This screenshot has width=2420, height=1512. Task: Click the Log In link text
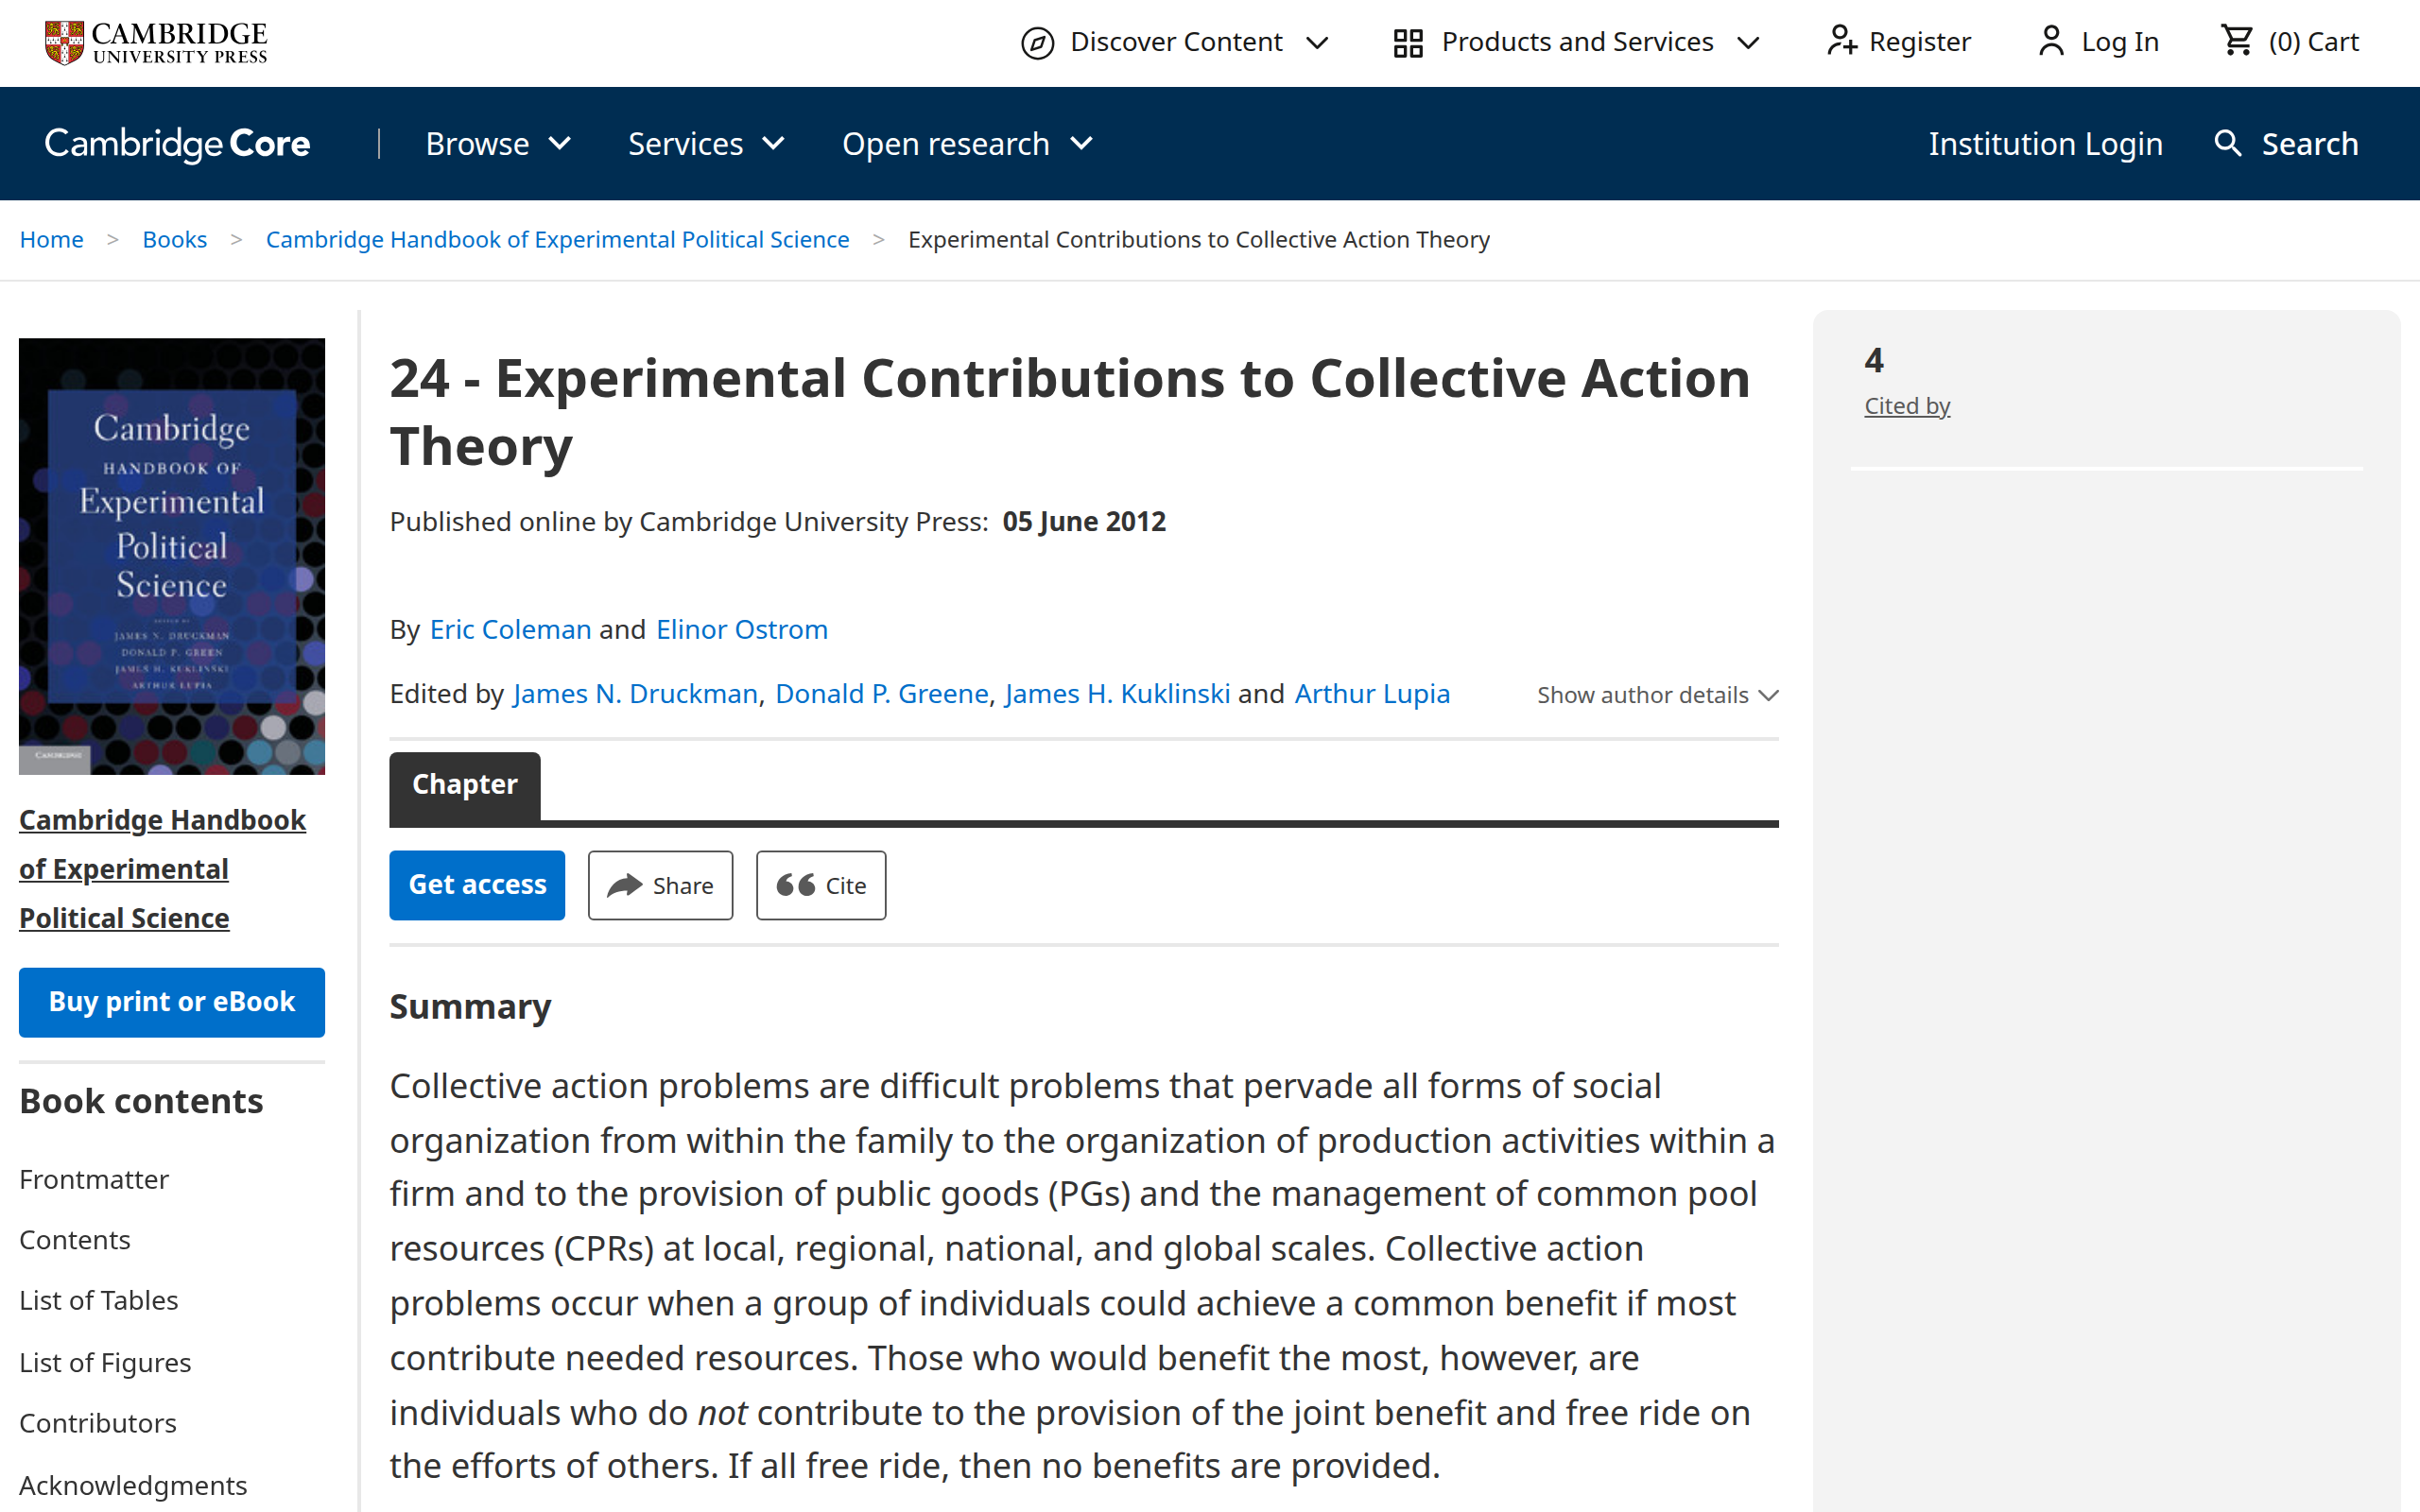pos(2120,42)
